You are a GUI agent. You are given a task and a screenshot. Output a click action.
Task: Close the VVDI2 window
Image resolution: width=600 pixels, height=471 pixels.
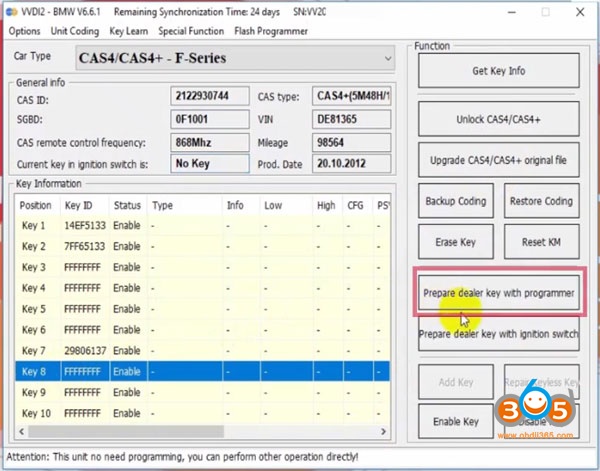pos(580,12)
